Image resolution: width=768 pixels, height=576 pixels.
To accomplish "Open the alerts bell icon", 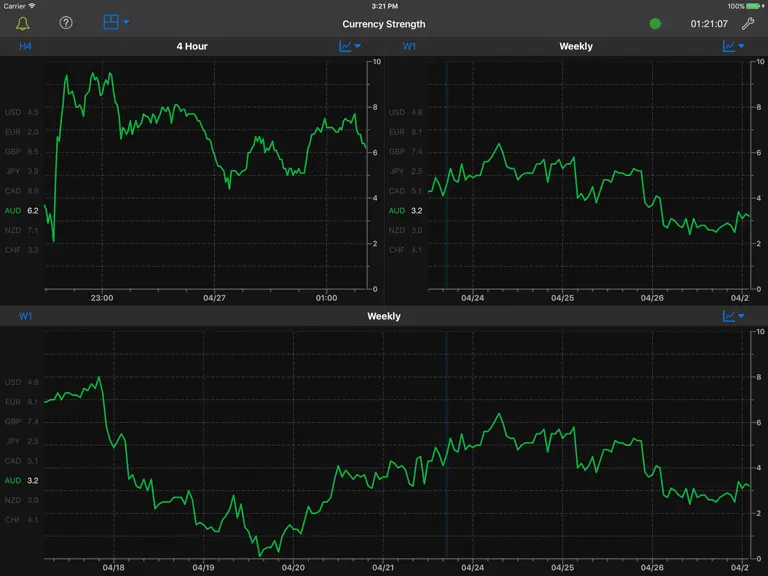I will 23,24.
